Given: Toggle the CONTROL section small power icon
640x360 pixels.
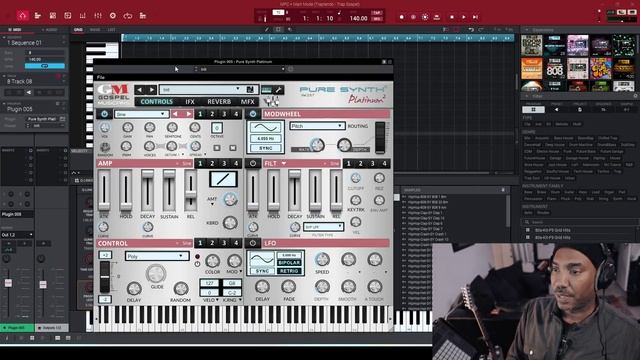Looking at the screenshot, I should (x=197, y=264).
